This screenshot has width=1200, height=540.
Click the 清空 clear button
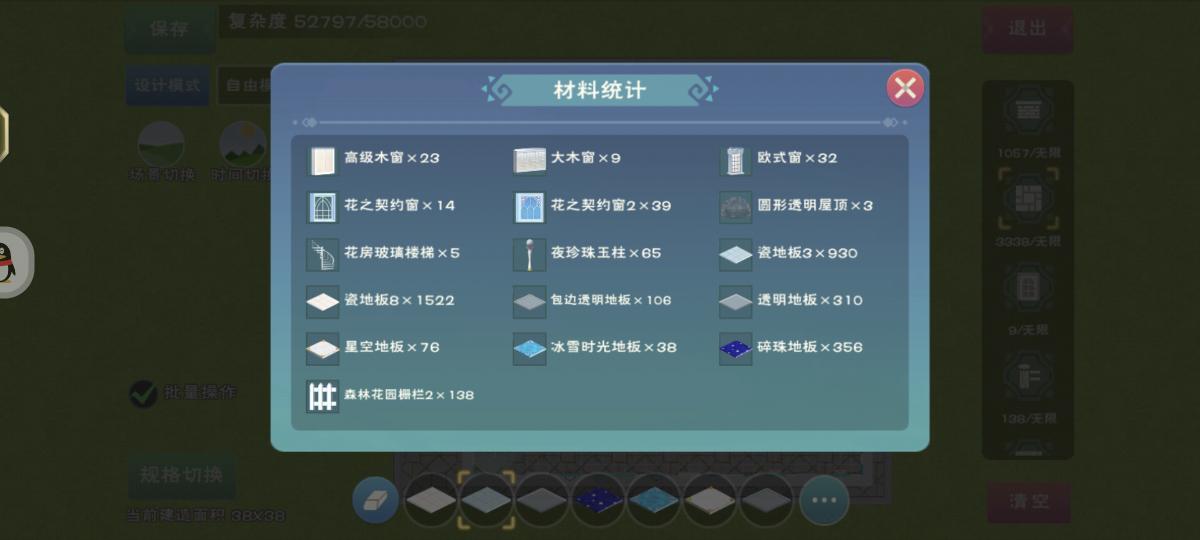[x=1028, y=502]
